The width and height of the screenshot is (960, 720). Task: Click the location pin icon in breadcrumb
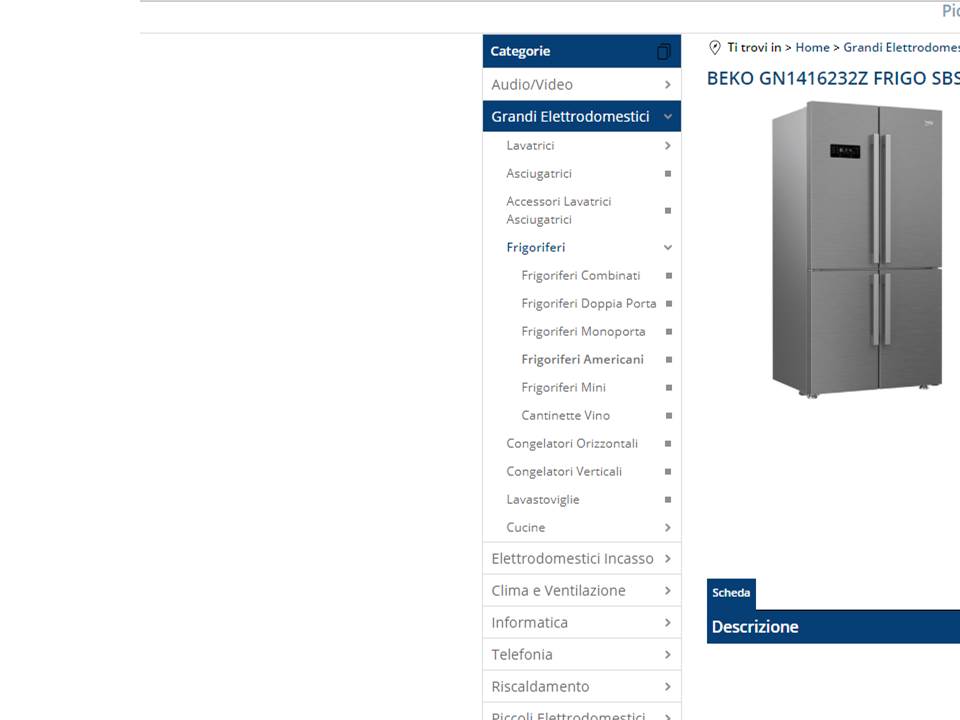[714, 48]
